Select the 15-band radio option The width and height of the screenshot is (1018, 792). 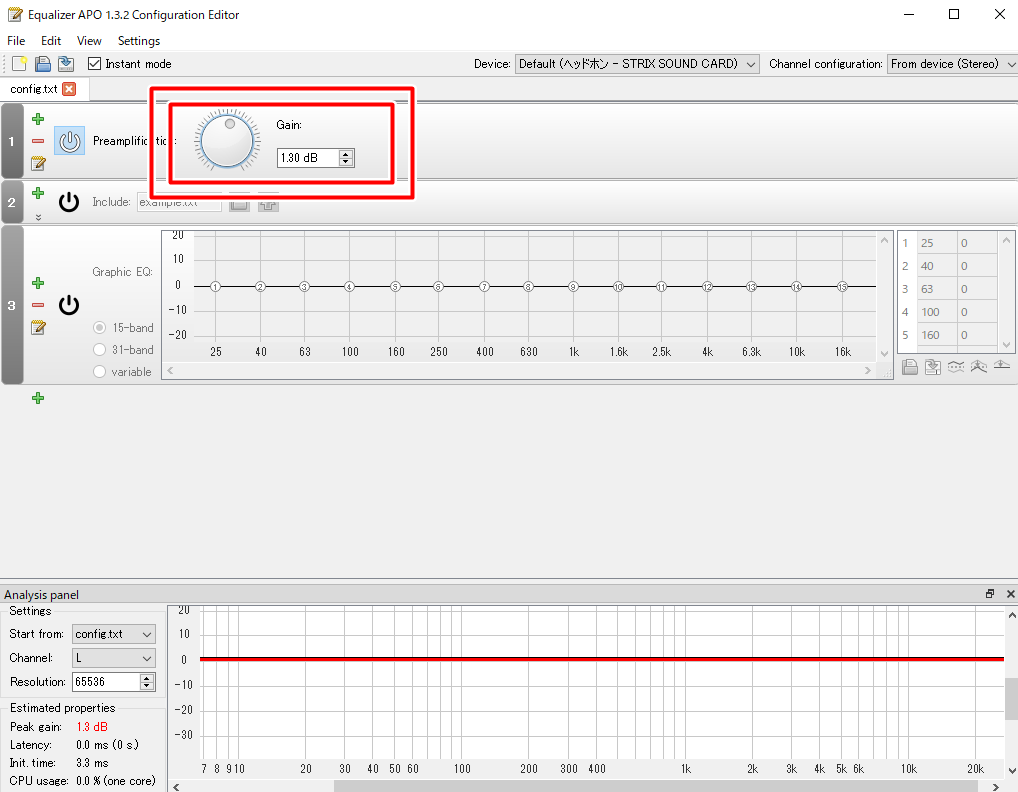click(99, 328)
